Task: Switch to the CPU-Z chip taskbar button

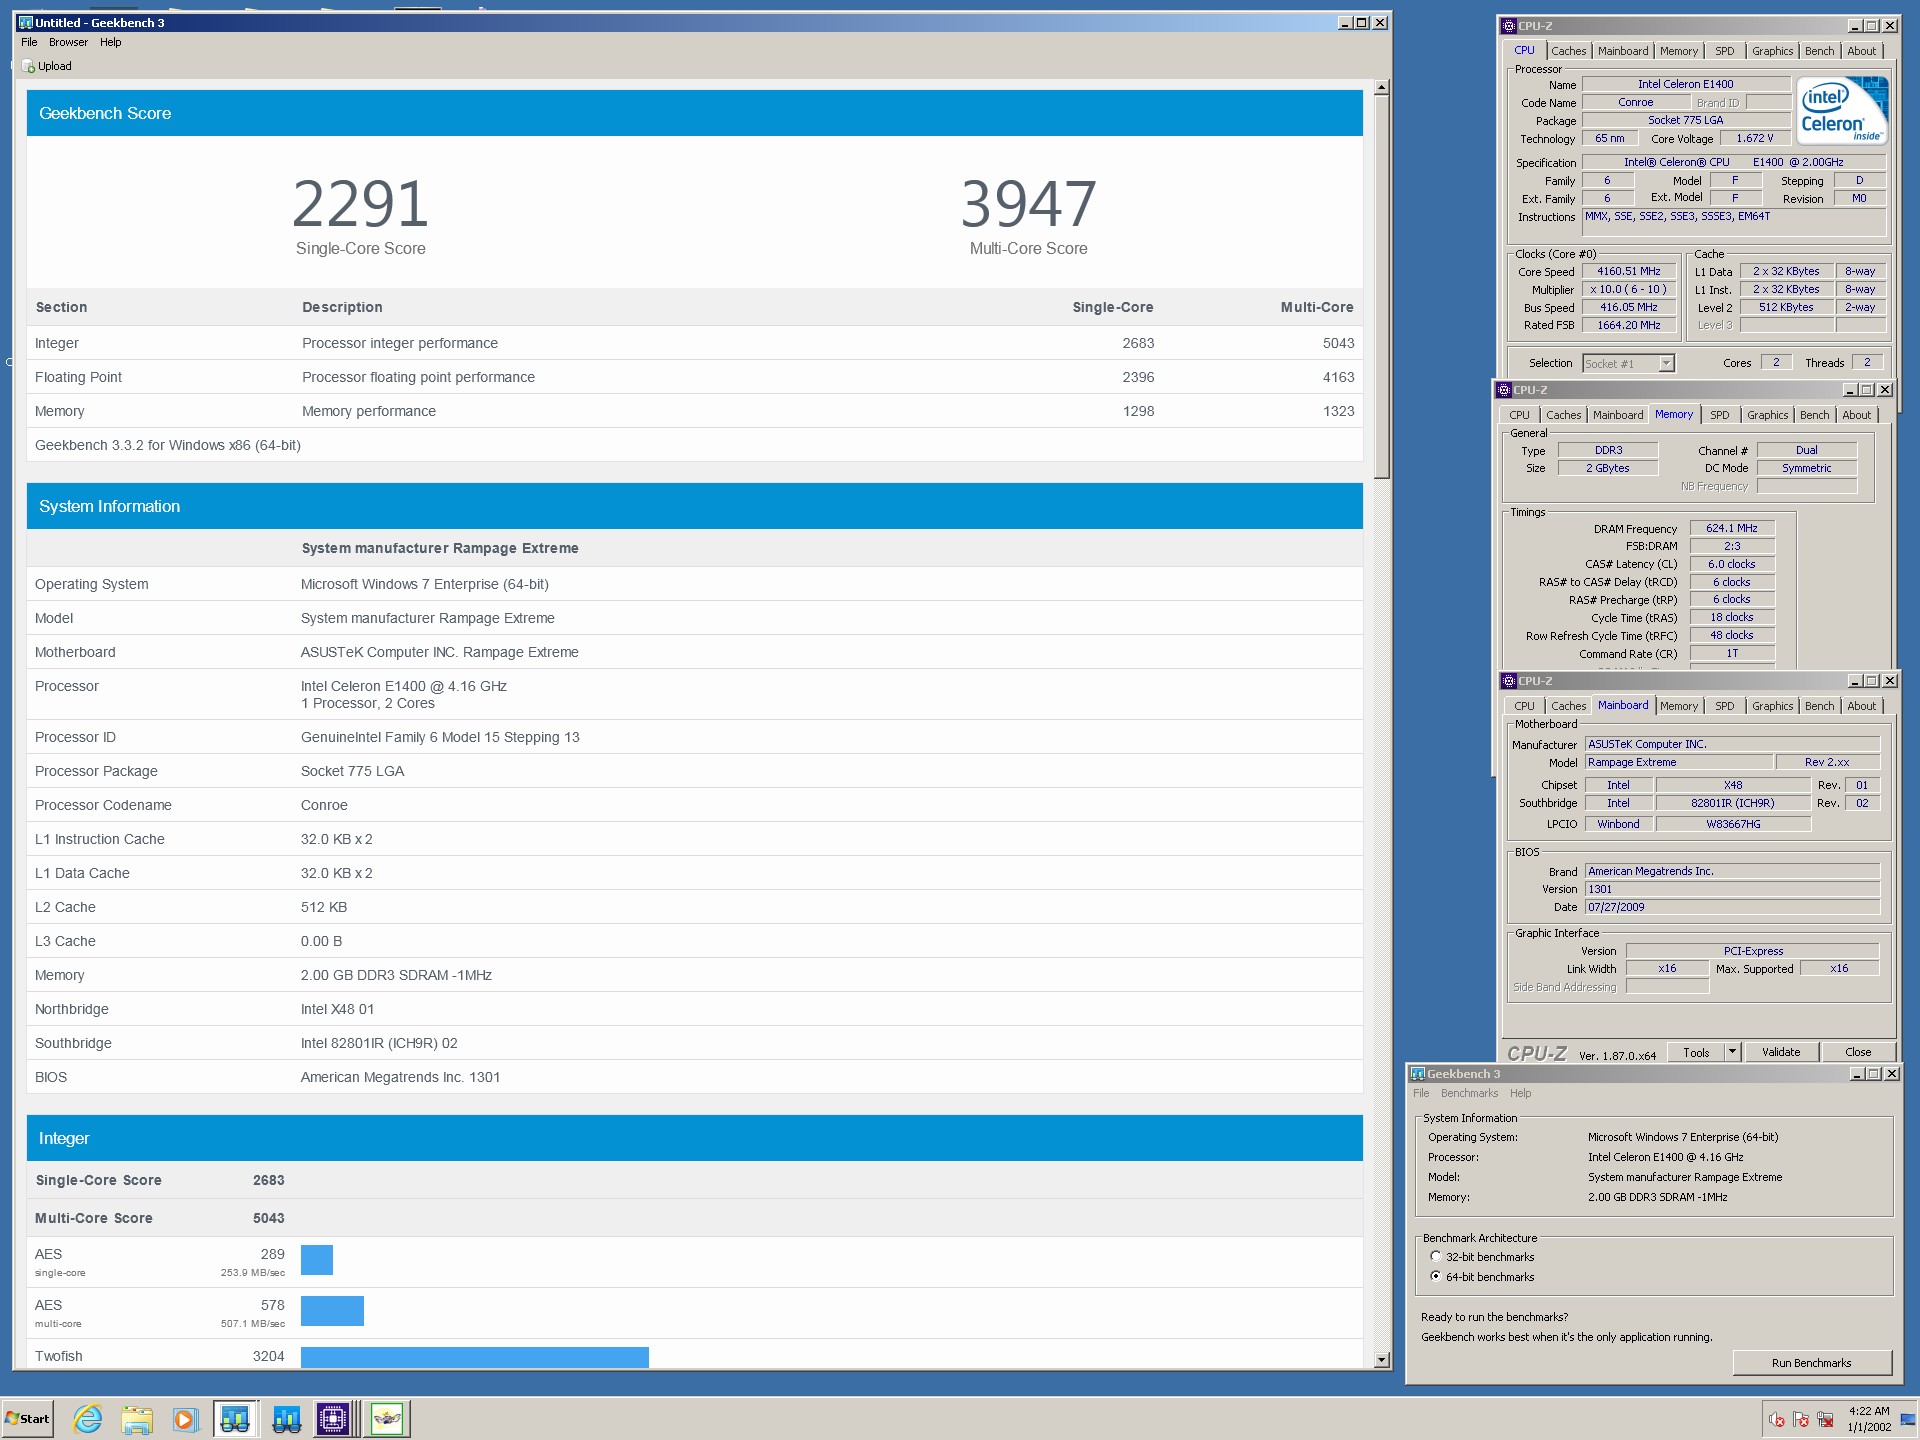Action: 333,1419
